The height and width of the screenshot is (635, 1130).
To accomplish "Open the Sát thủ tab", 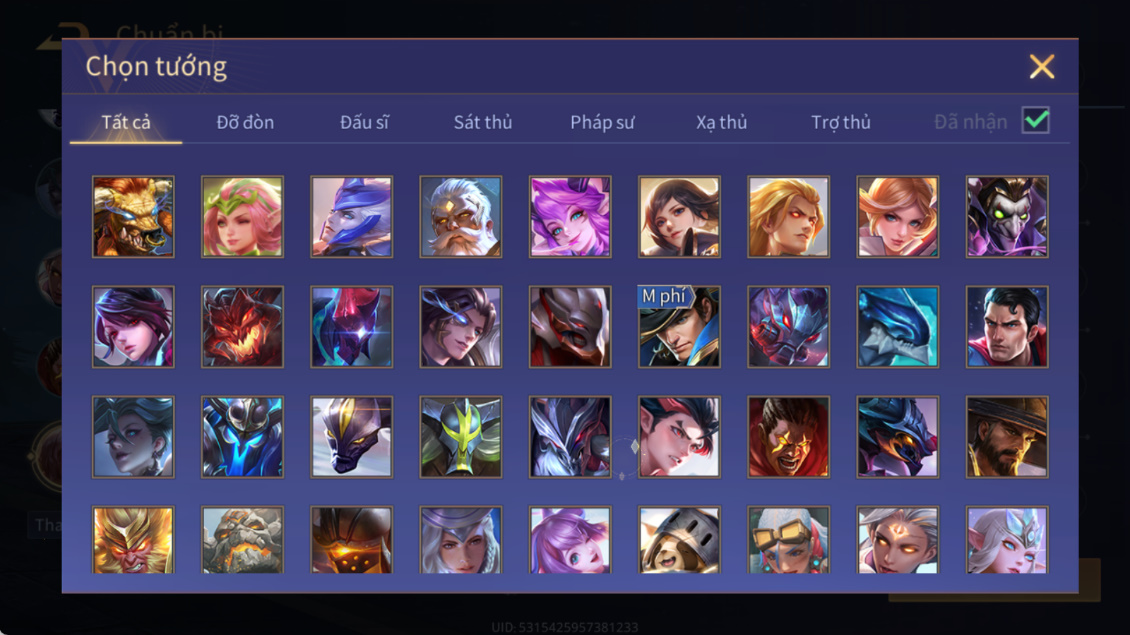I will coord(483,123).
